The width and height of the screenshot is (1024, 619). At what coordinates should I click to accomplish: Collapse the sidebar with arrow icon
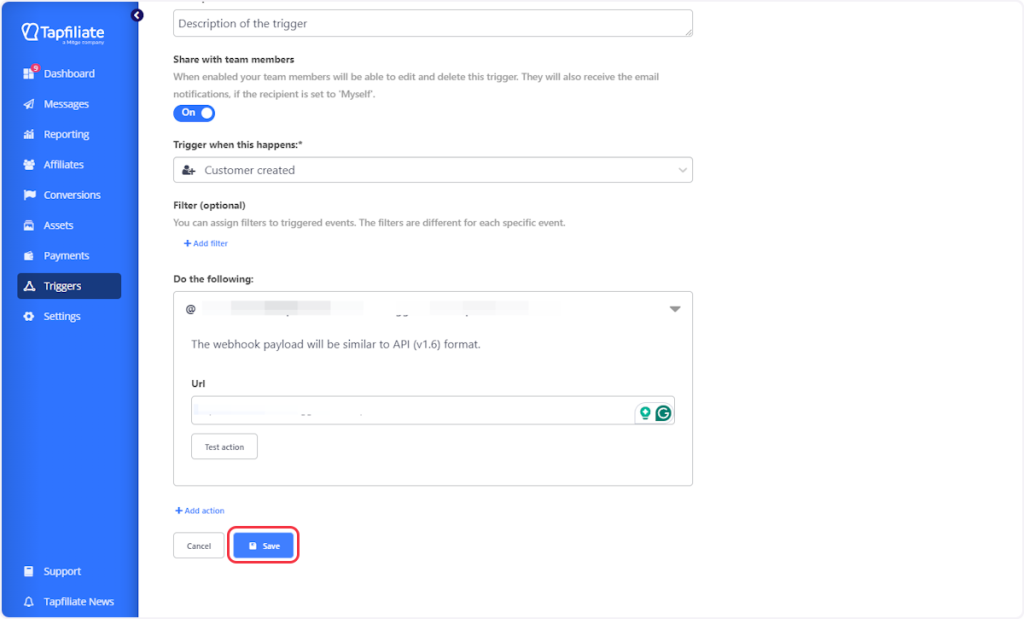(x=137, y=15)
